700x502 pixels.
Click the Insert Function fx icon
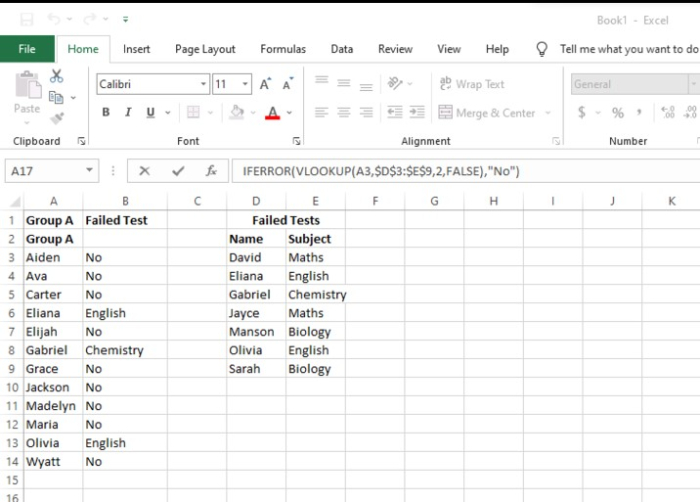tap(211, 171)
